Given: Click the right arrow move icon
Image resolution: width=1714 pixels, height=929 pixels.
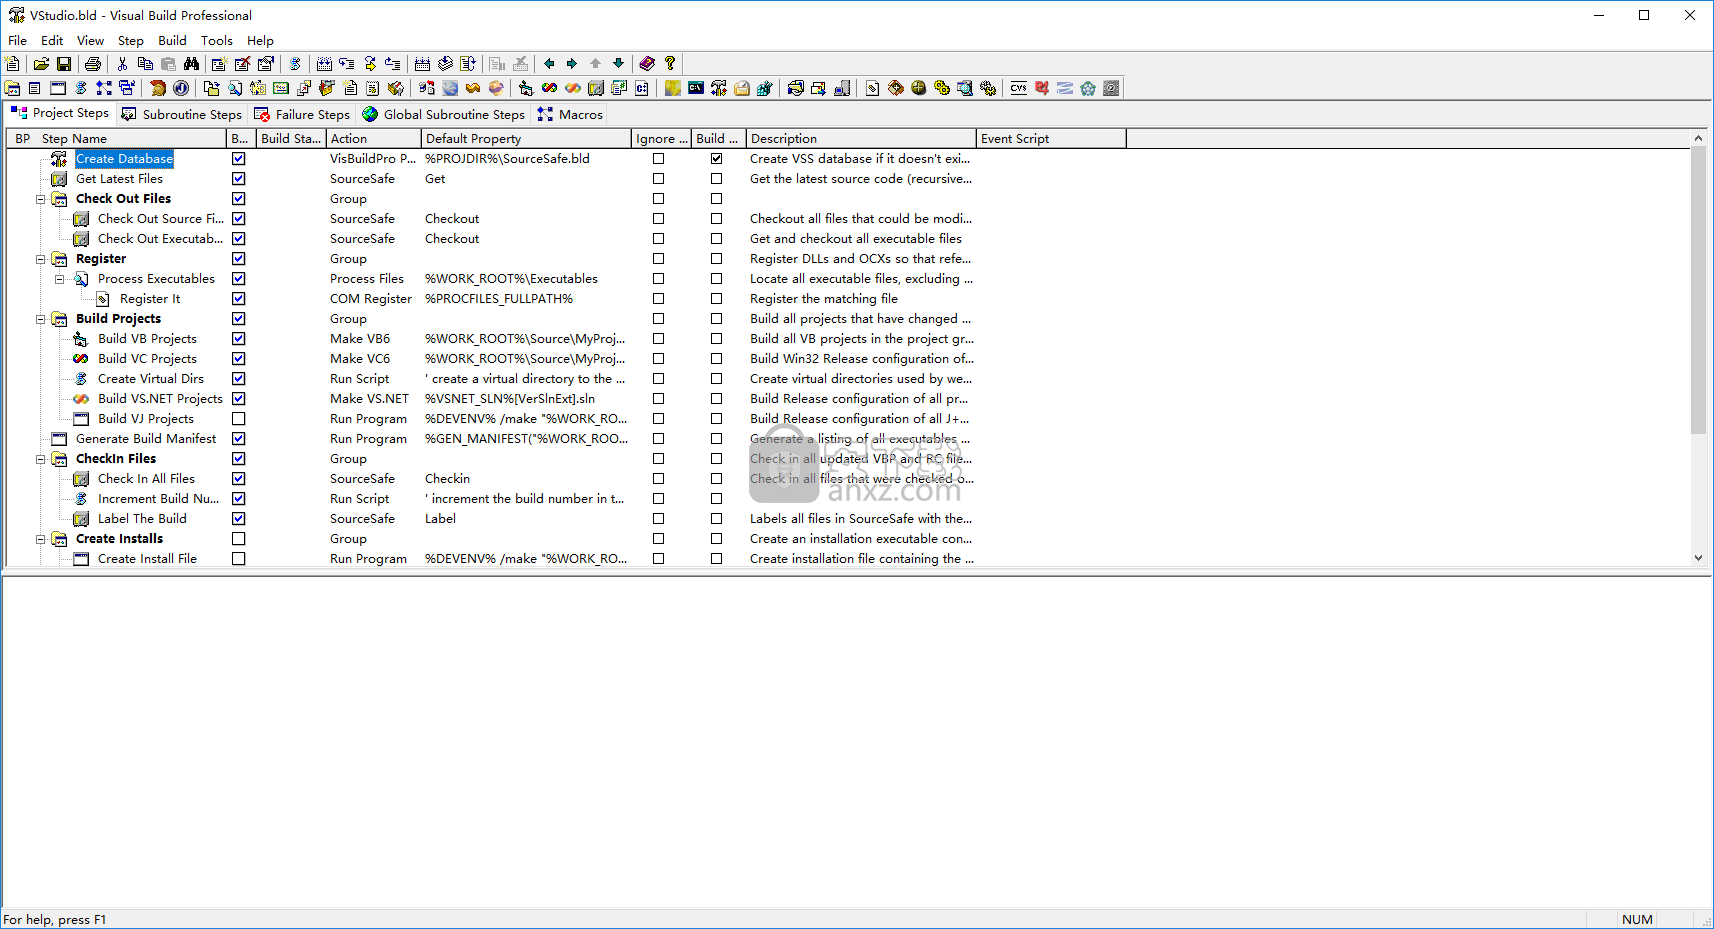Looking at the screenshot, I should pos(572,63).
